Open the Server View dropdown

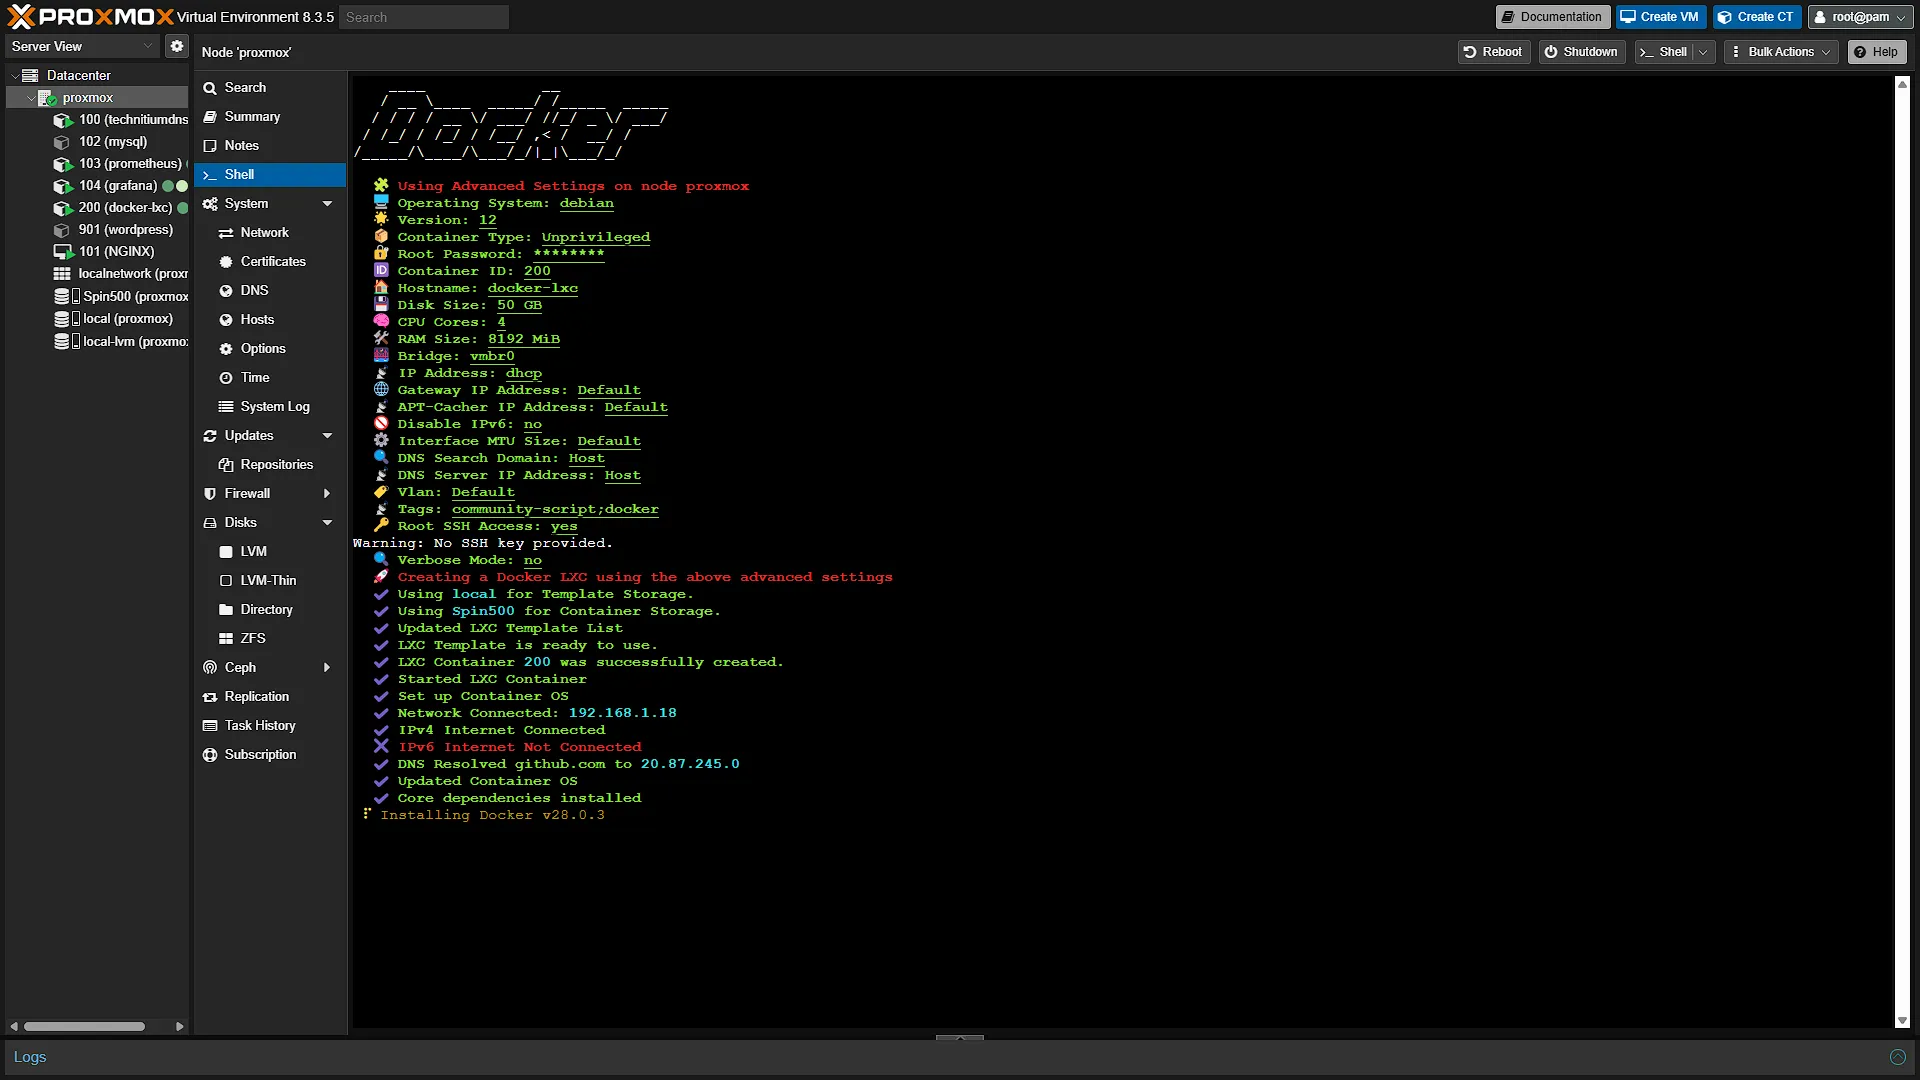point(82,46)
